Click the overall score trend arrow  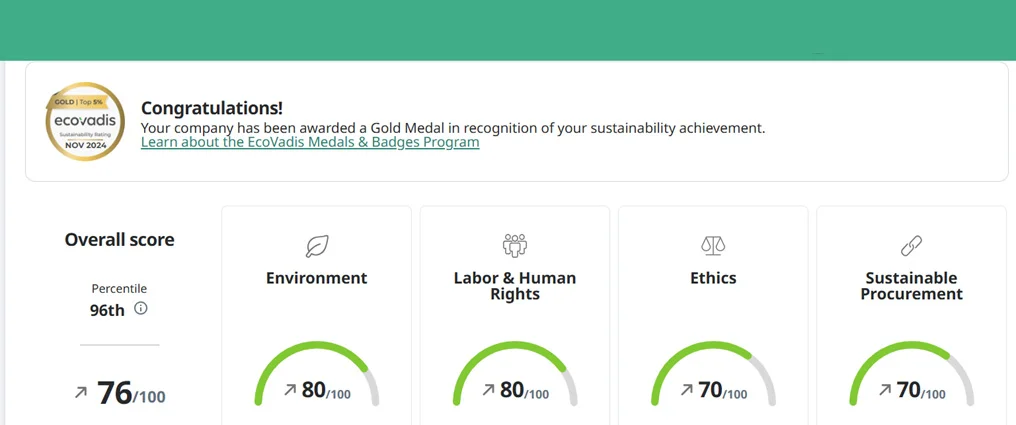81,394
